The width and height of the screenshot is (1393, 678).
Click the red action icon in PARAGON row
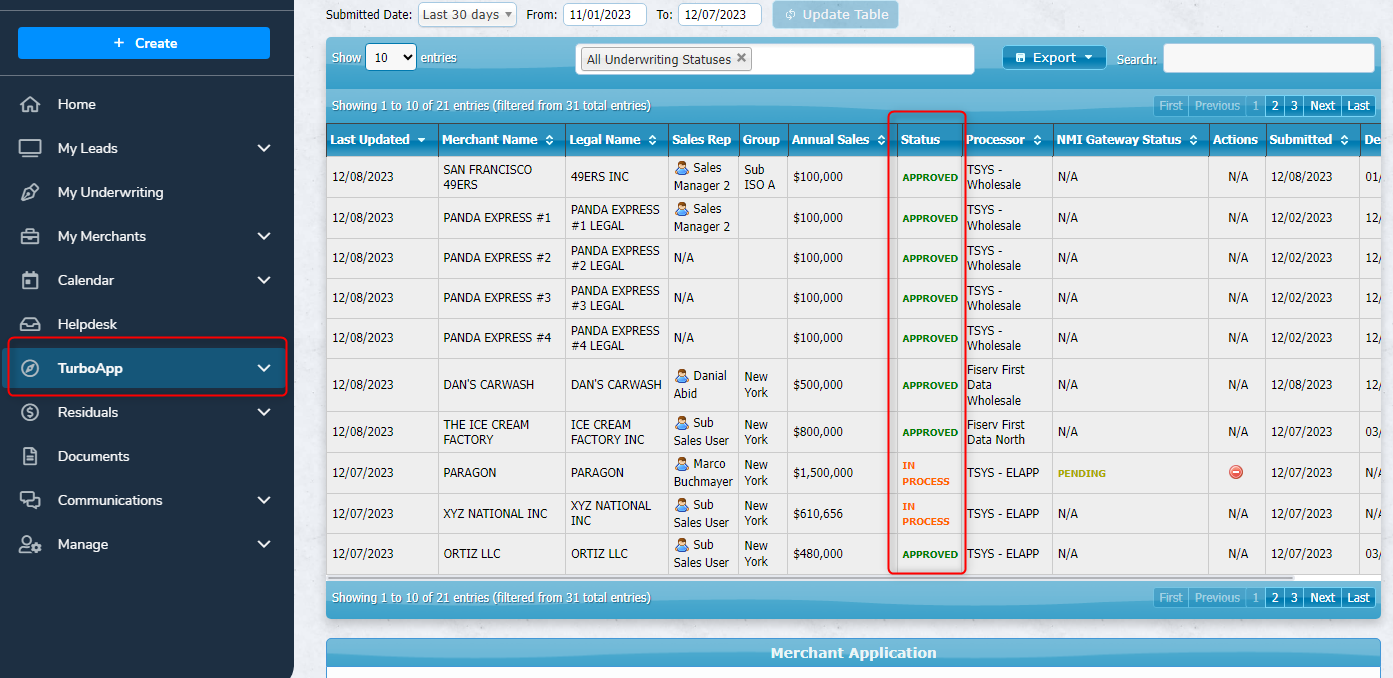coord(1236,472)
